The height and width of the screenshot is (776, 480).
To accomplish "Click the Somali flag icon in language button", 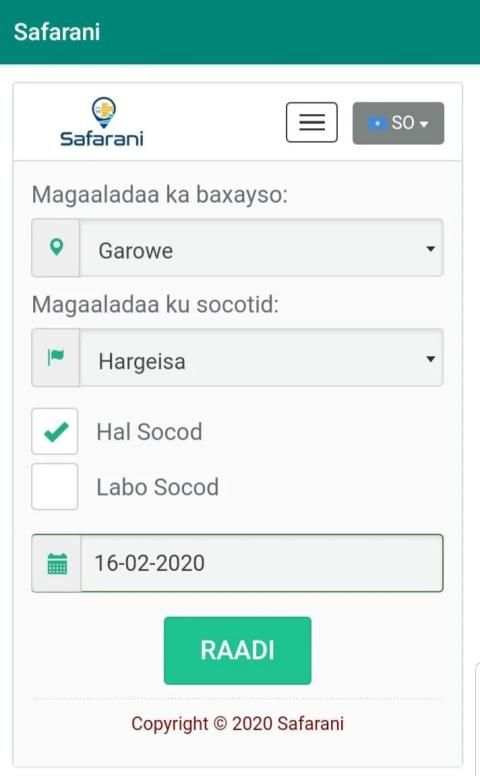I will (377, 123).
